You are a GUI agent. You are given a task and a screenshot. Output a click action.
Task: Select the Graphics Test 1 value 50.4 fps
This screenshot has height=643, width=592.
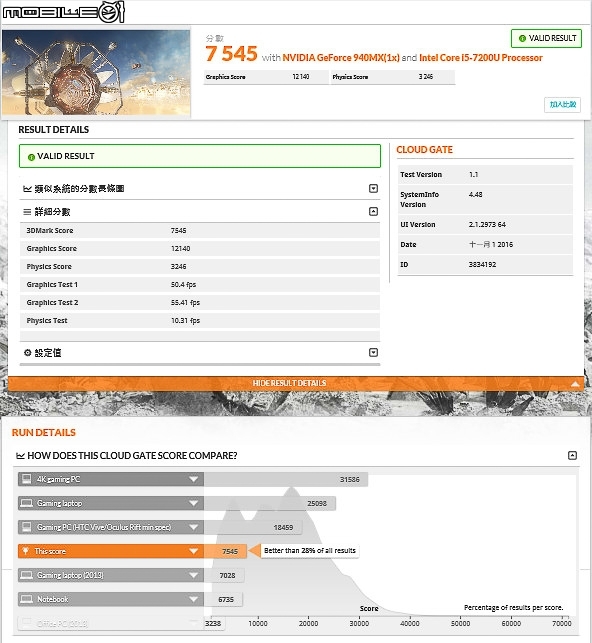point(183,285)
